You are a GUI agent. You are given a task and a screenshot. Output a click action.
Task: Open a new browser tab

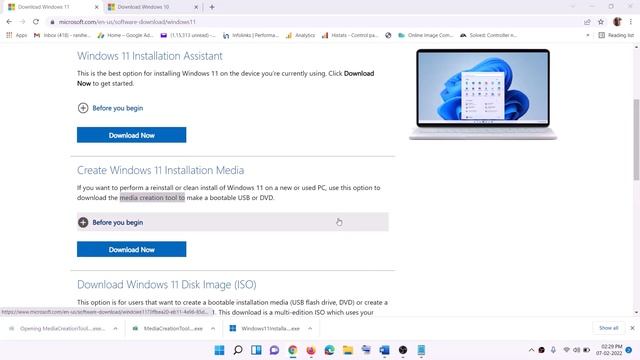212,7
